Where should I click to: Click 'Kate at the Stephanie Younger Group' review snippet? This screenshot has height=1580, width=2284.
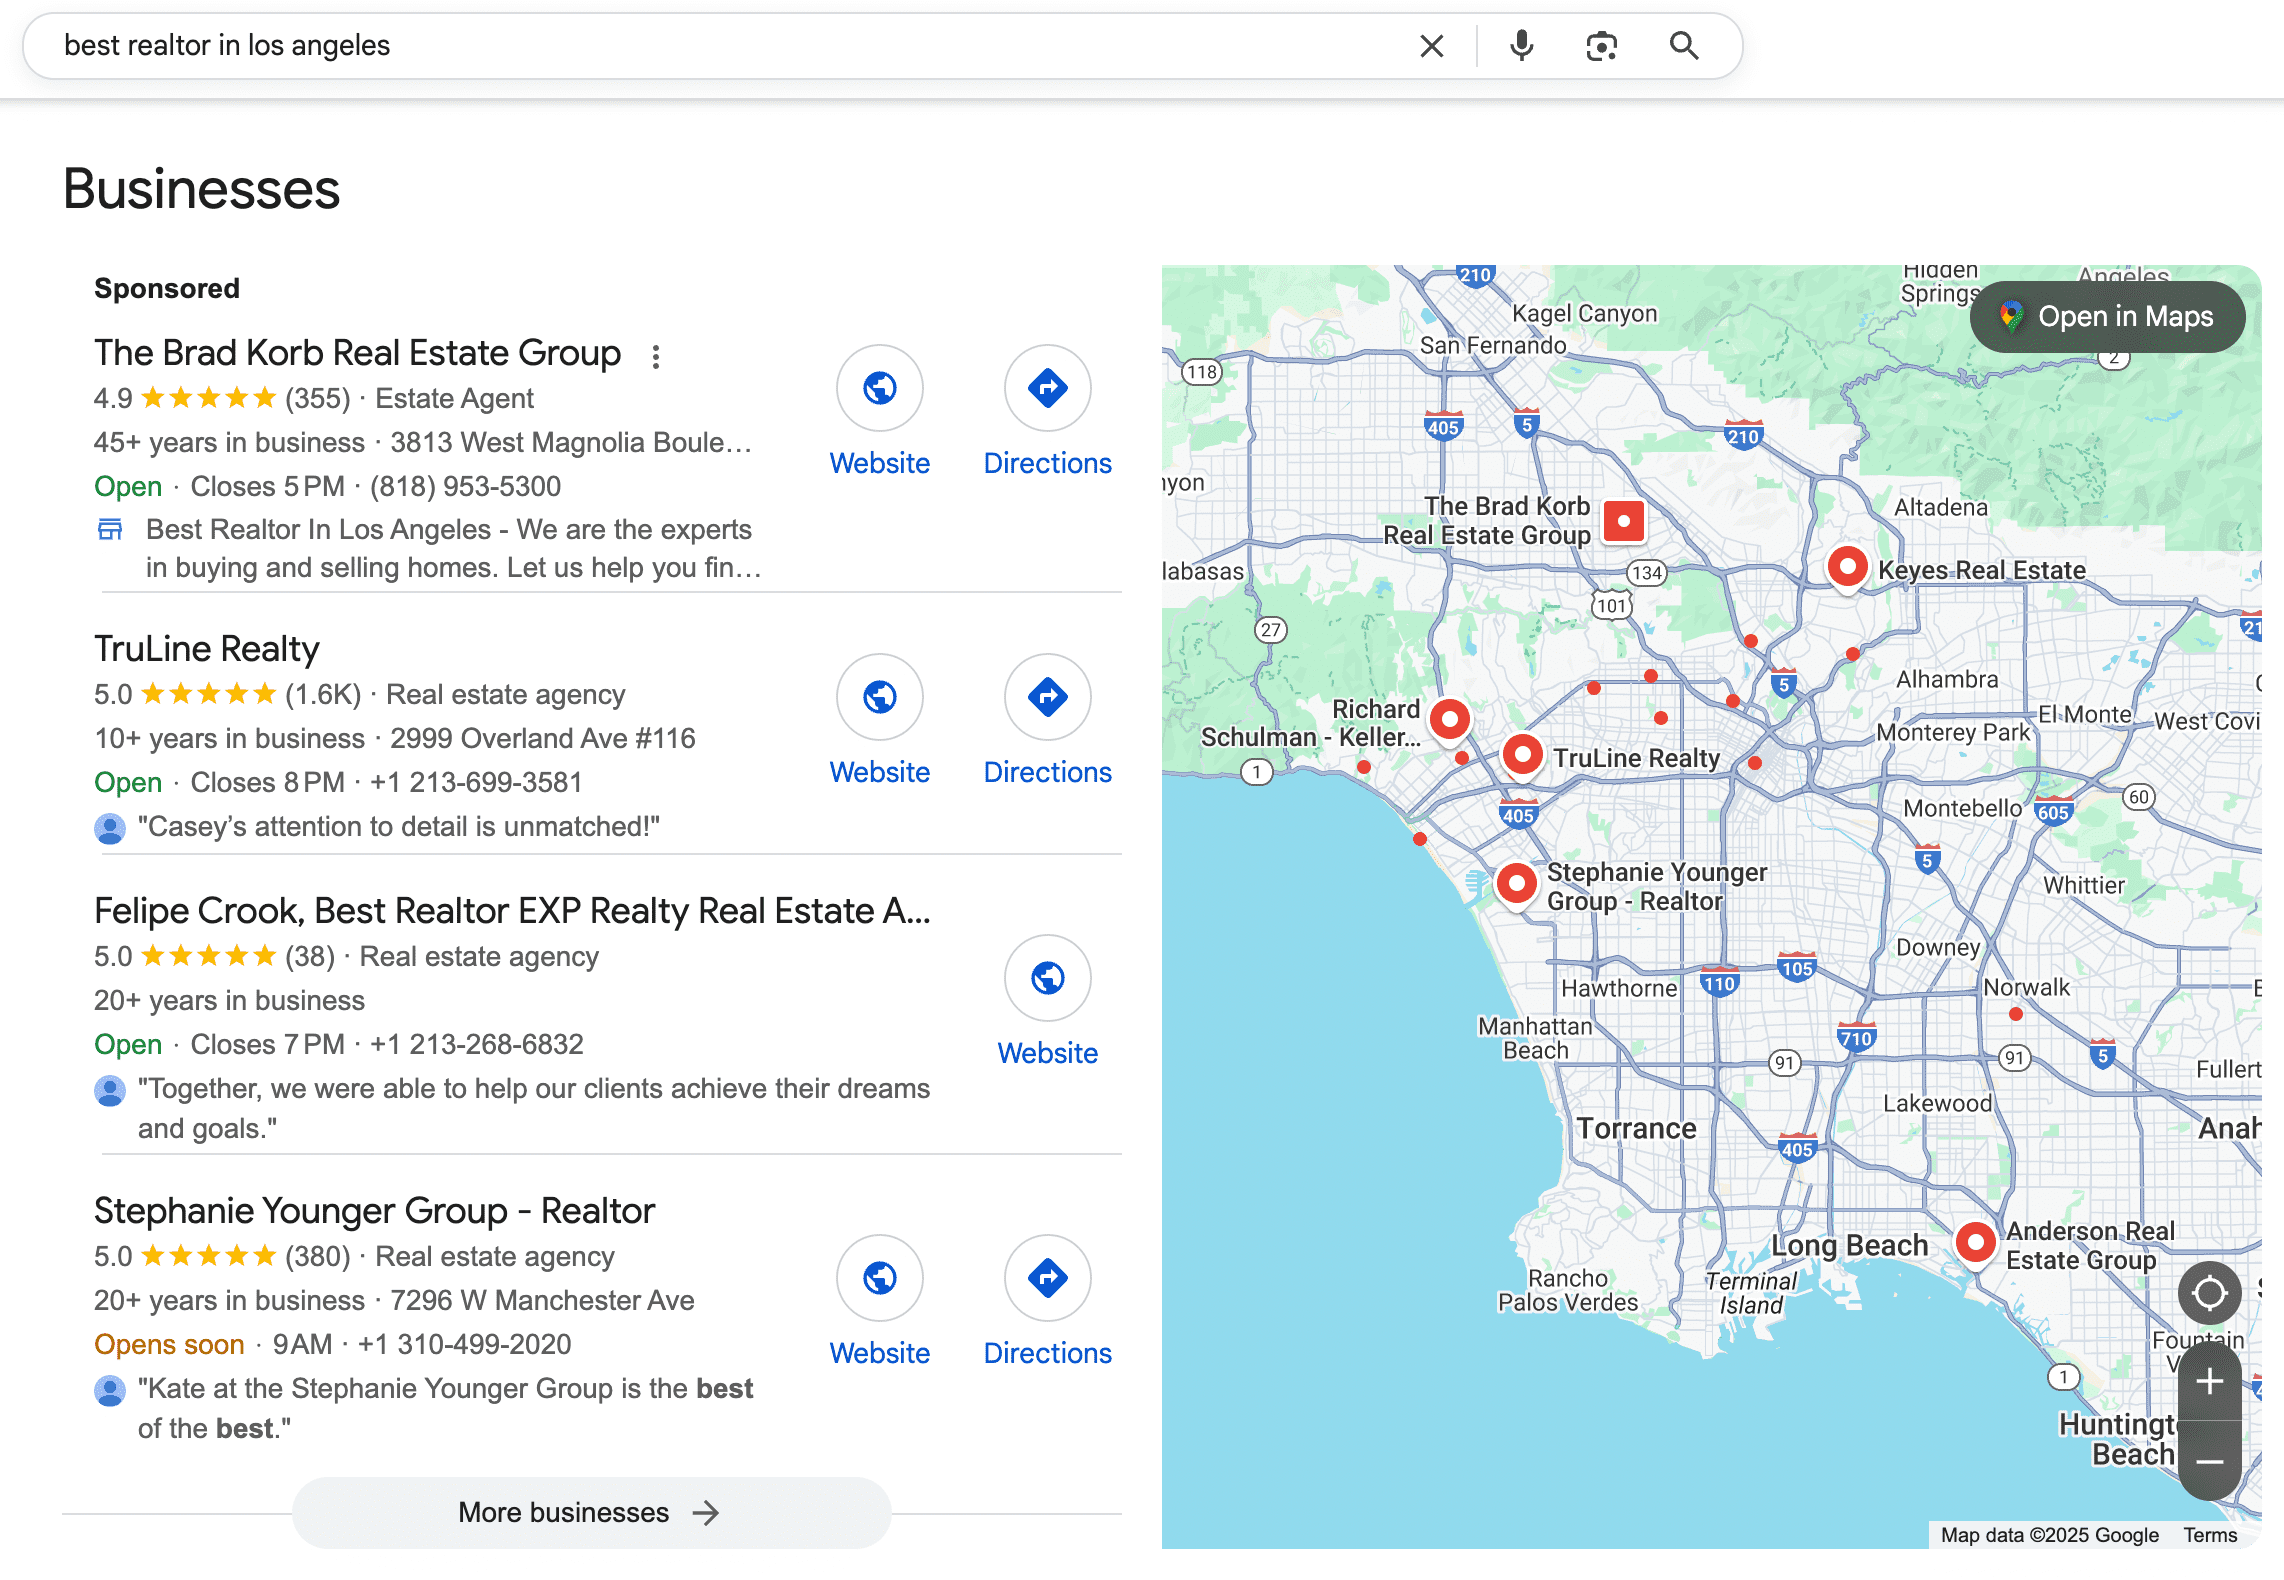click(x=446, y=1408)
